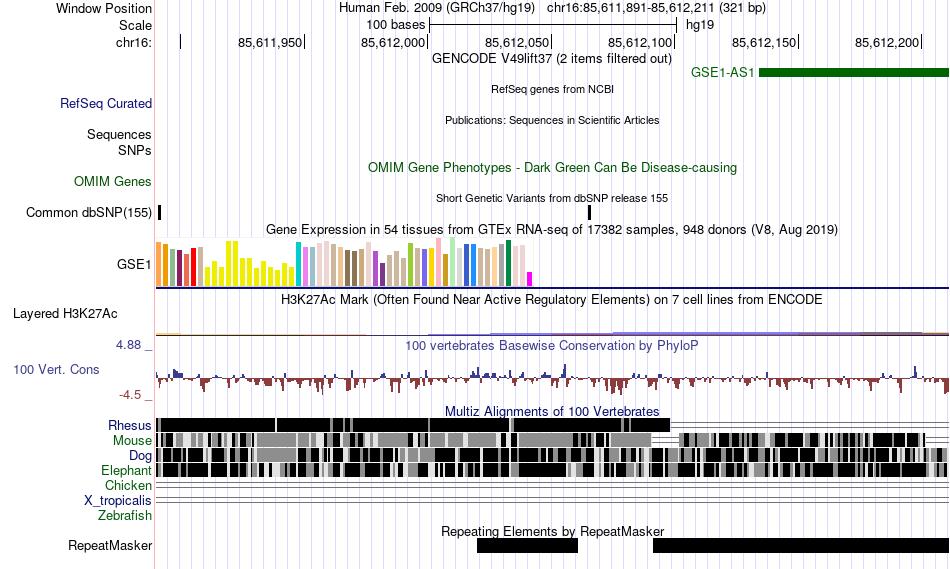Select the green GSE1-AS1 transcript bar
Image resolution: width=950 pixels, height=569 pixels.
(854, 73)
